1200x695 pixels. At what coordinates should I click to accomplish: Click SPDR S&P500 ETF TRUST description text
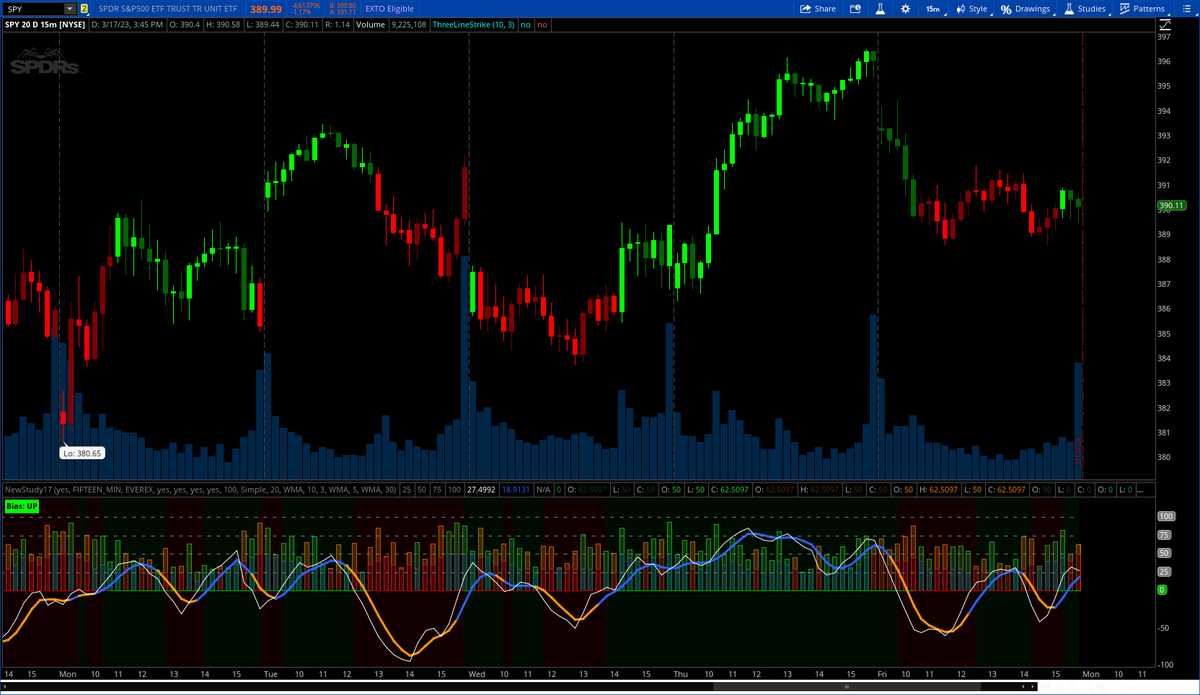click(x=168, y=9)
